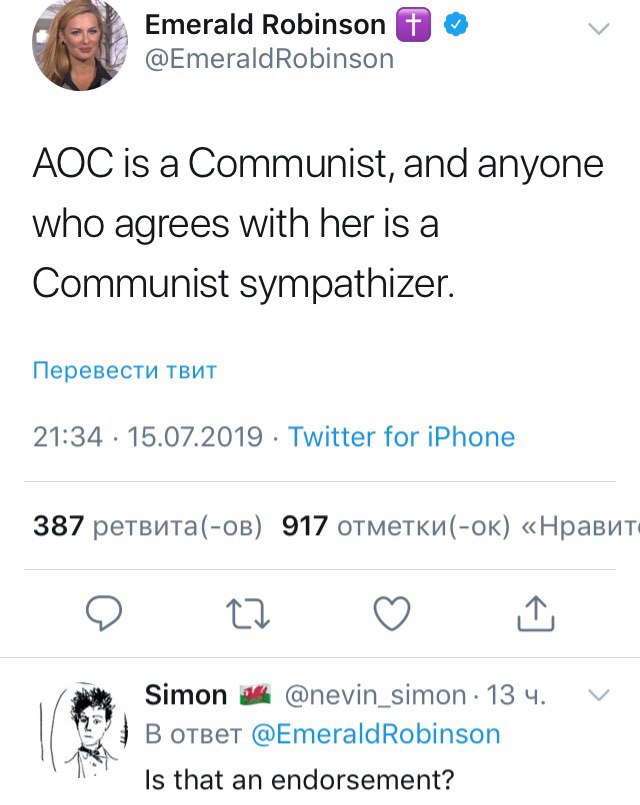The image size is (640, 805).
Task: Click the tweet timestamp 21:34 · 15.07.2019
Action: click(148, 437)
